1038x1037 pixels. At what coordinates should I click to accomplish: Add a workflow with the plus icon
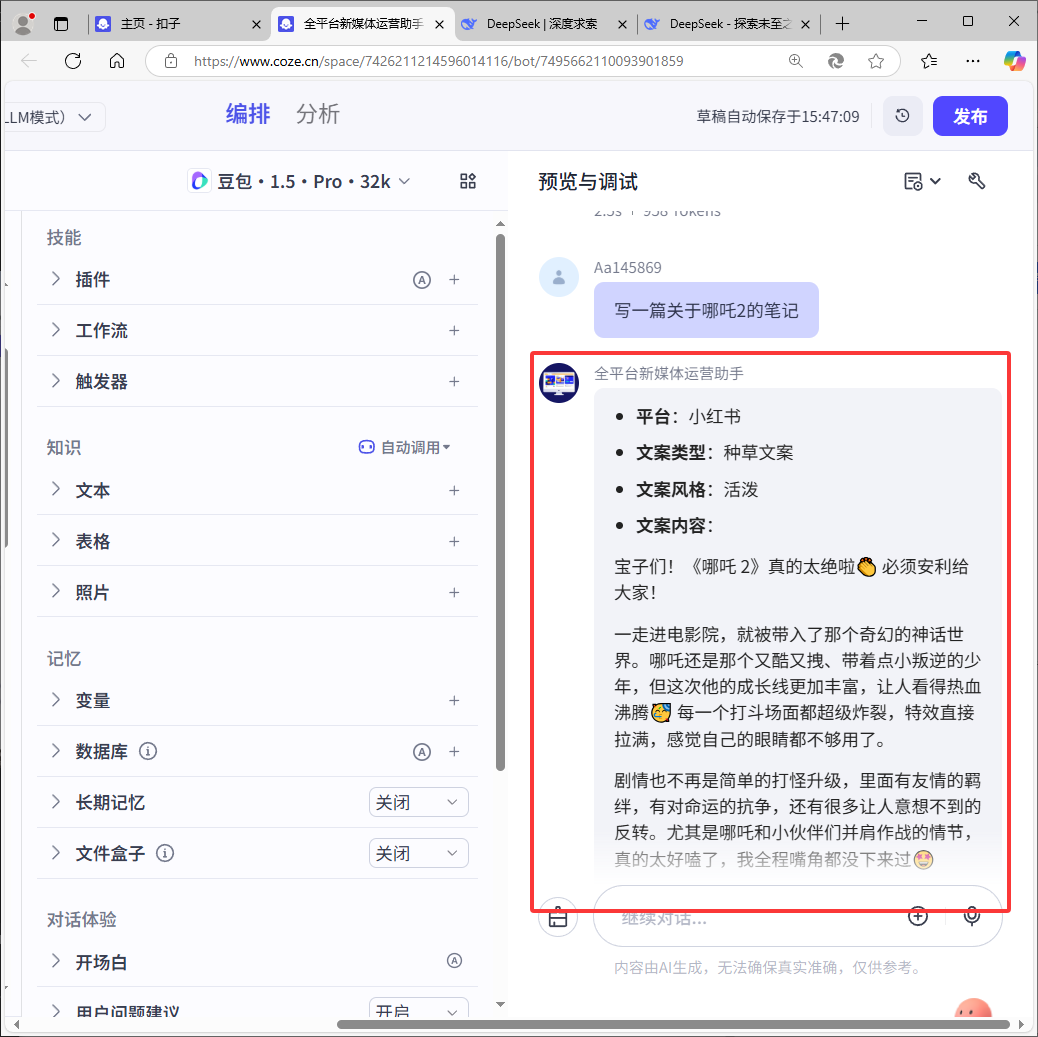[454, 330]
